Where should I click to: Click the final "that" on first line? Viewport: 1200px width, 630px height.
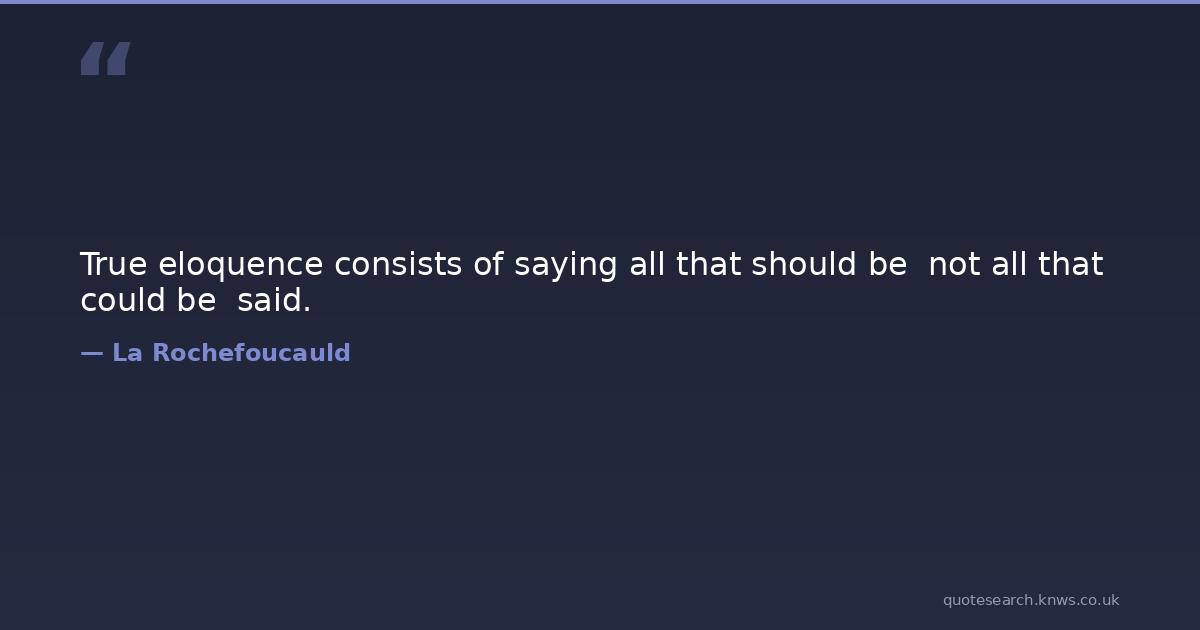[1070, 265]
